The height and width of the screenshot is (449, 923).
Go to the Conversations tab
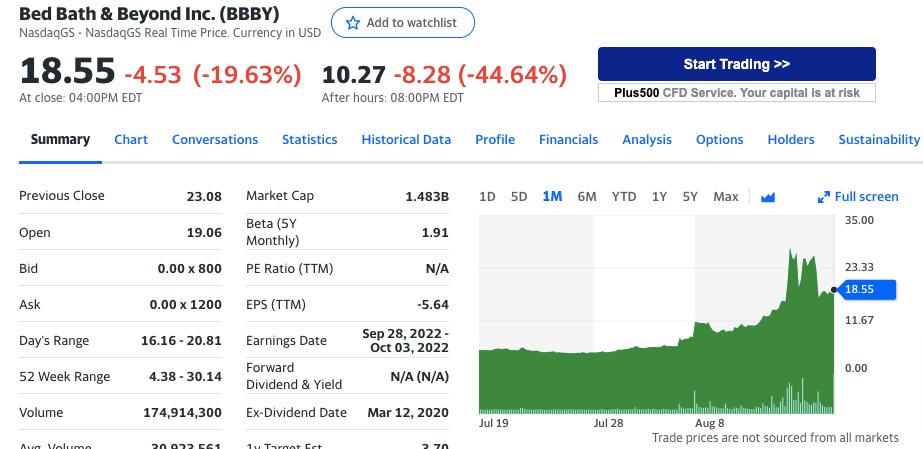coord(215,140)
